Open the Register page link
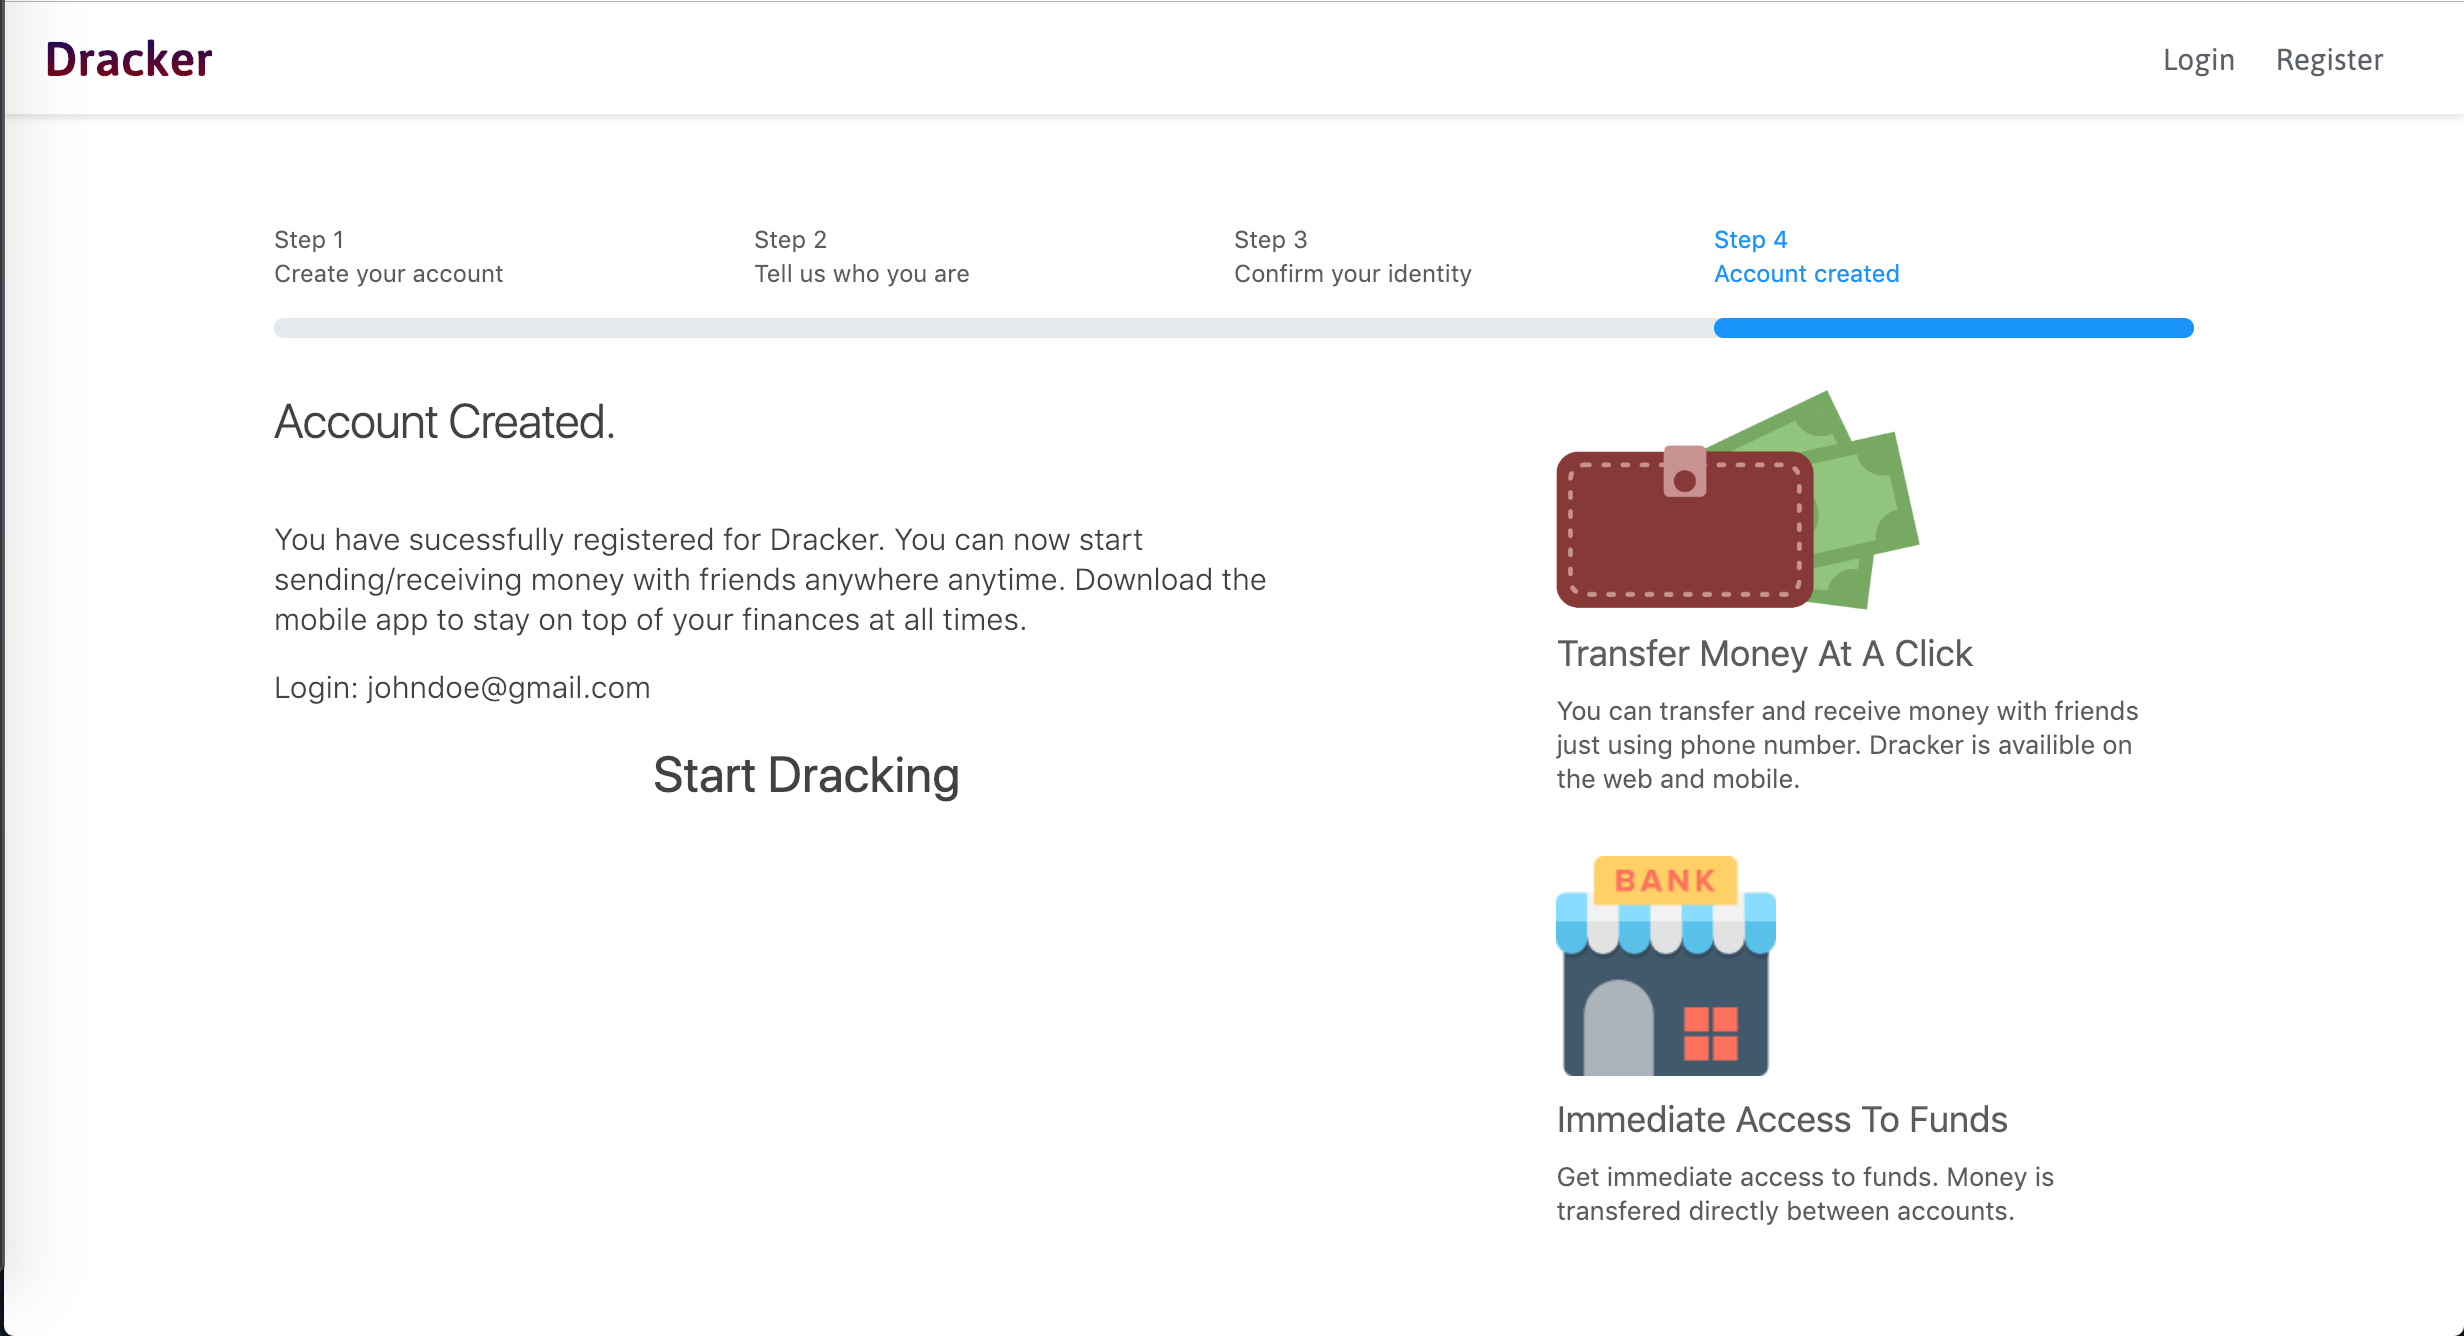The image size is (2464, 1336). [x=2329, y=60]
